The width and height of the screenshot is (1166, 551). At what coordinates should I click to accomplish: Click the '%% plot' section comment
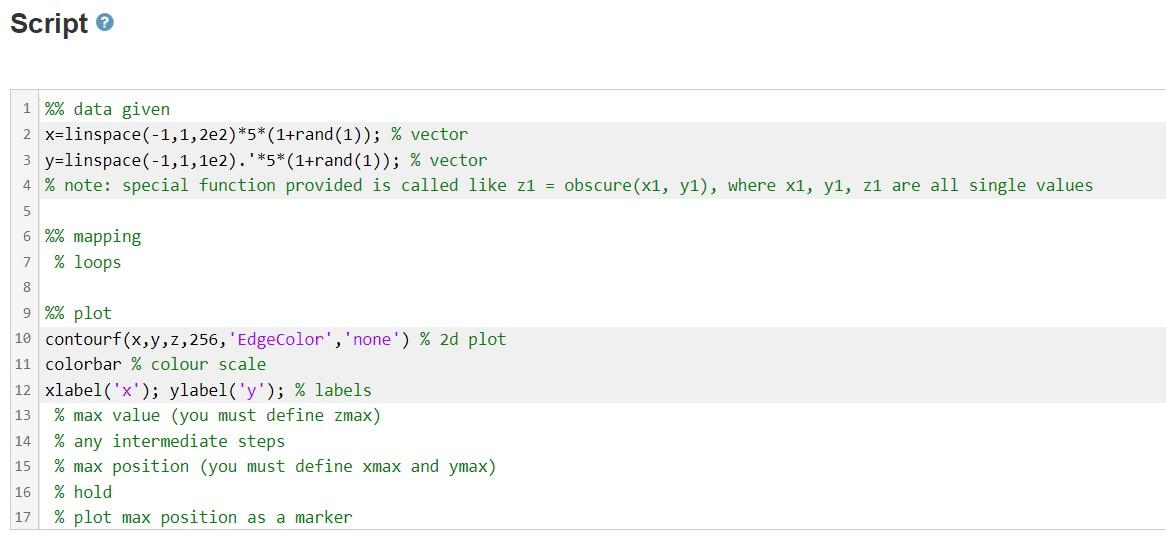(78, 313)
